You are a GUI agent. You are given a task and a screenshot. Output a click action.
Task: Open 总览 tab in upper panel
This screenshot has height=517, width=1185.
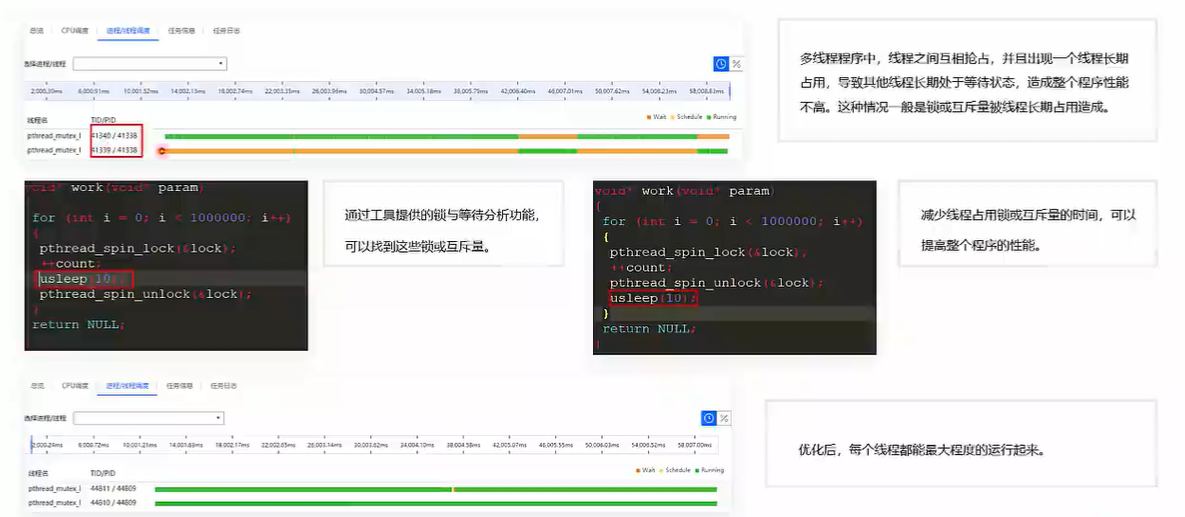(36, 31)
